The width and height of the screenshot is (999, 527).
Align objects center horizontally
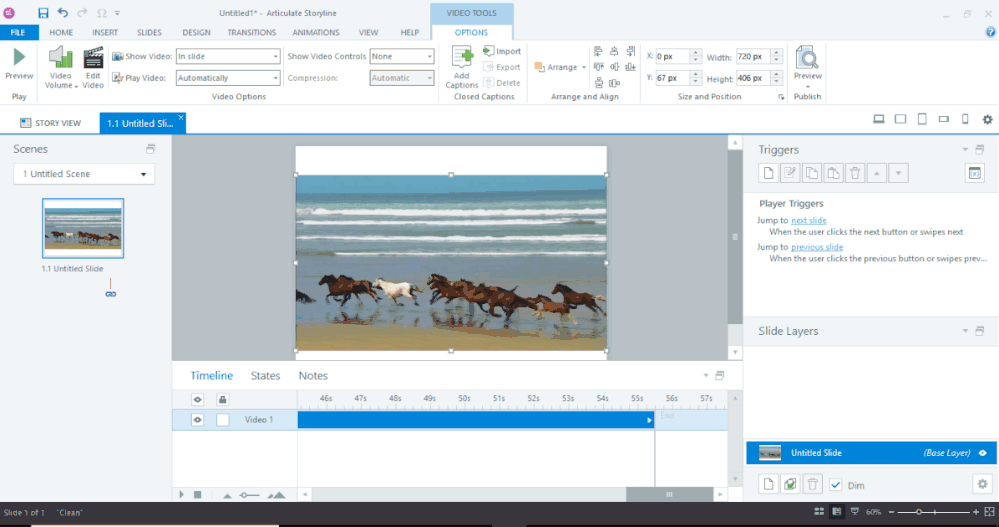pos(614,51)
